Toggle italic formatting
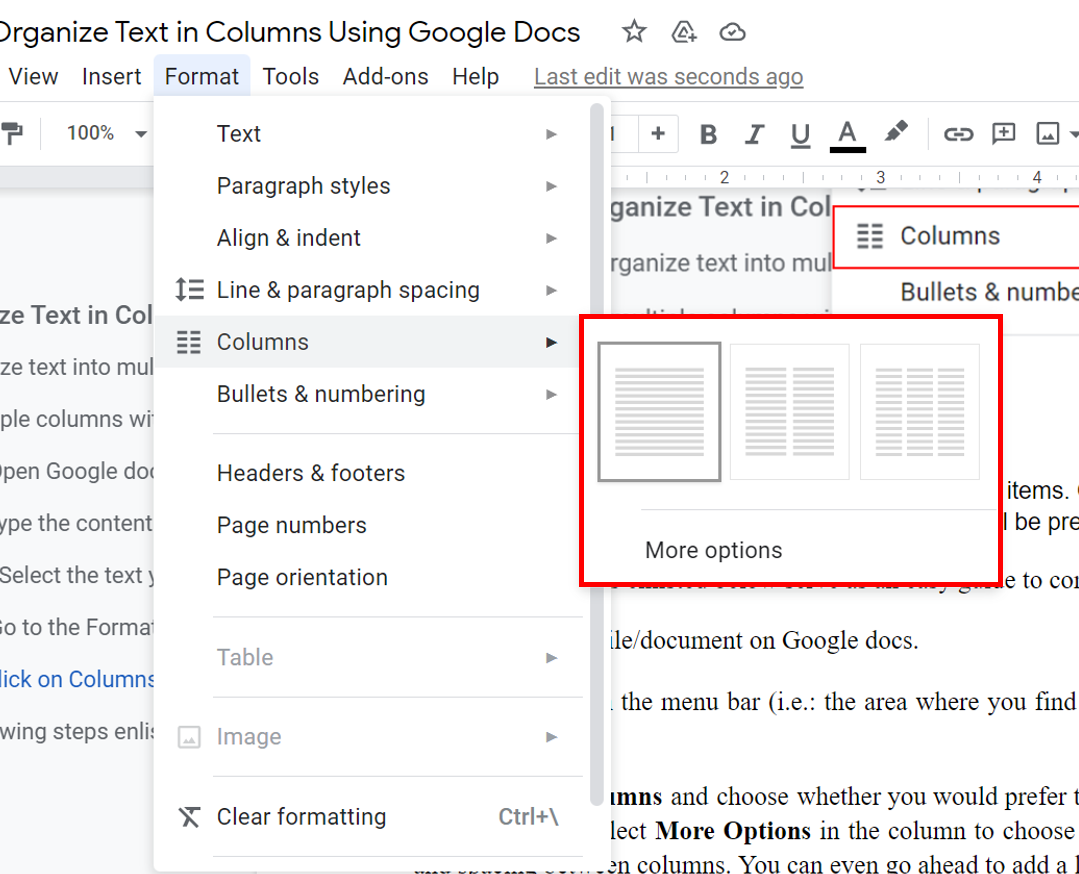Image resolution: width=1079 pixels, height=874 pixels. 755,134
